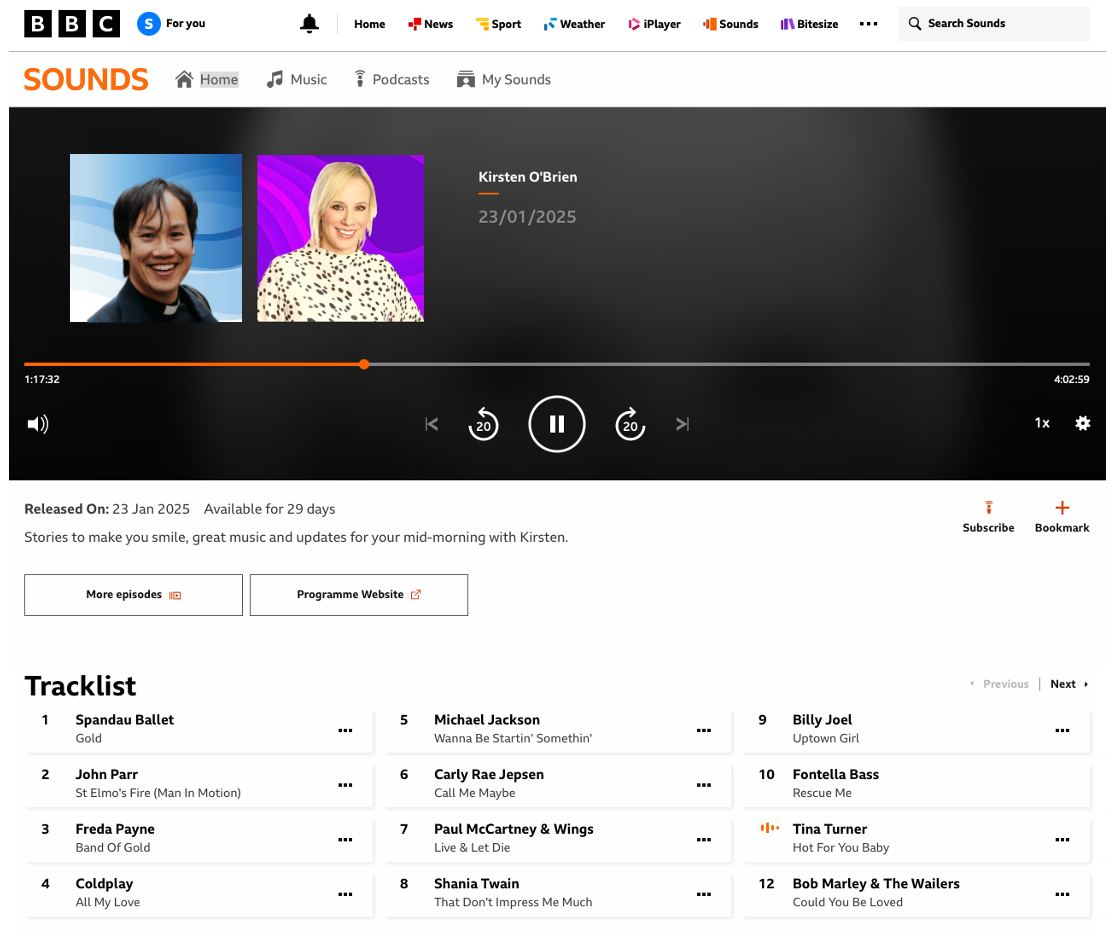Pause the current programme
The height and width of the screenshot is (946, 1115).
point(557,424)
